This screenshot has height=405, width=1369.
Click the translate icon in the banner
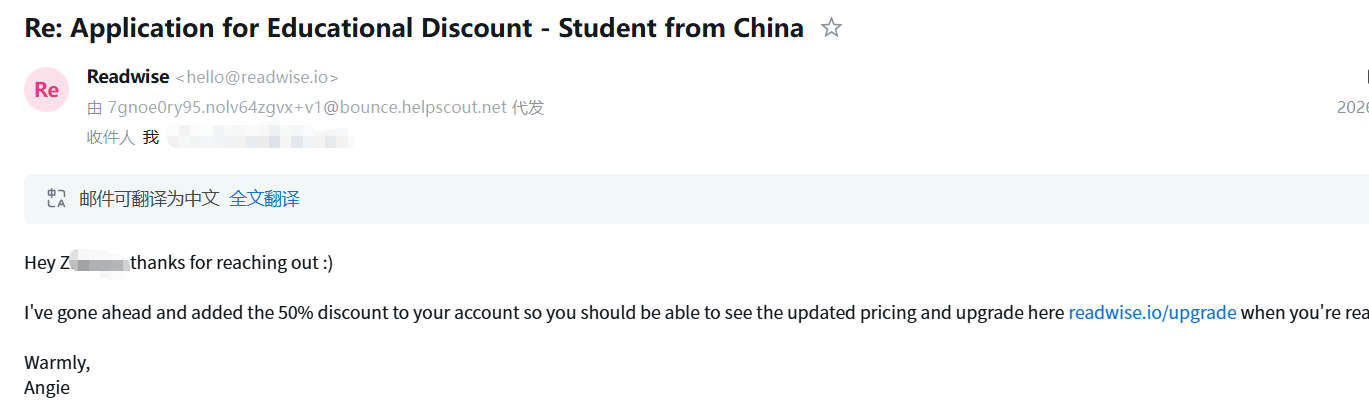[56, 199]
